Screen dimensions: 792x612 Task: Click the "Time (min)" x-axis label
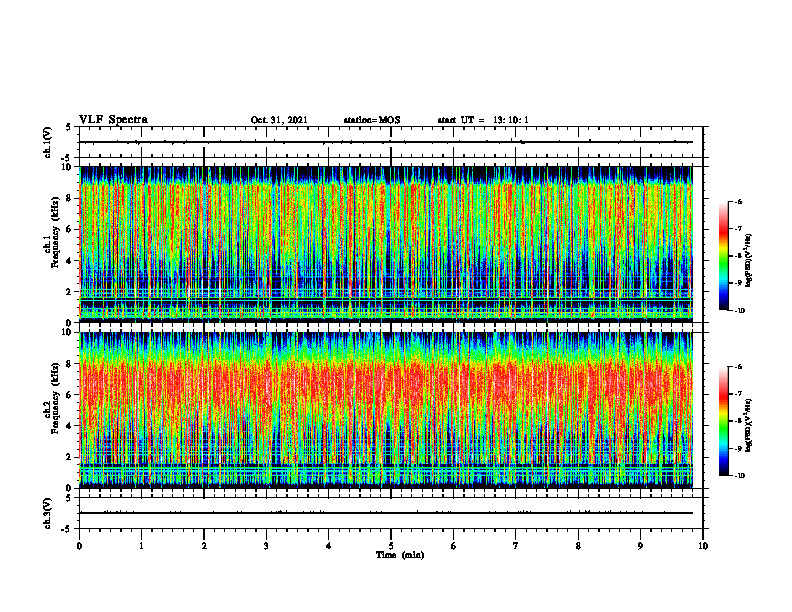click(x=400, y=555)
